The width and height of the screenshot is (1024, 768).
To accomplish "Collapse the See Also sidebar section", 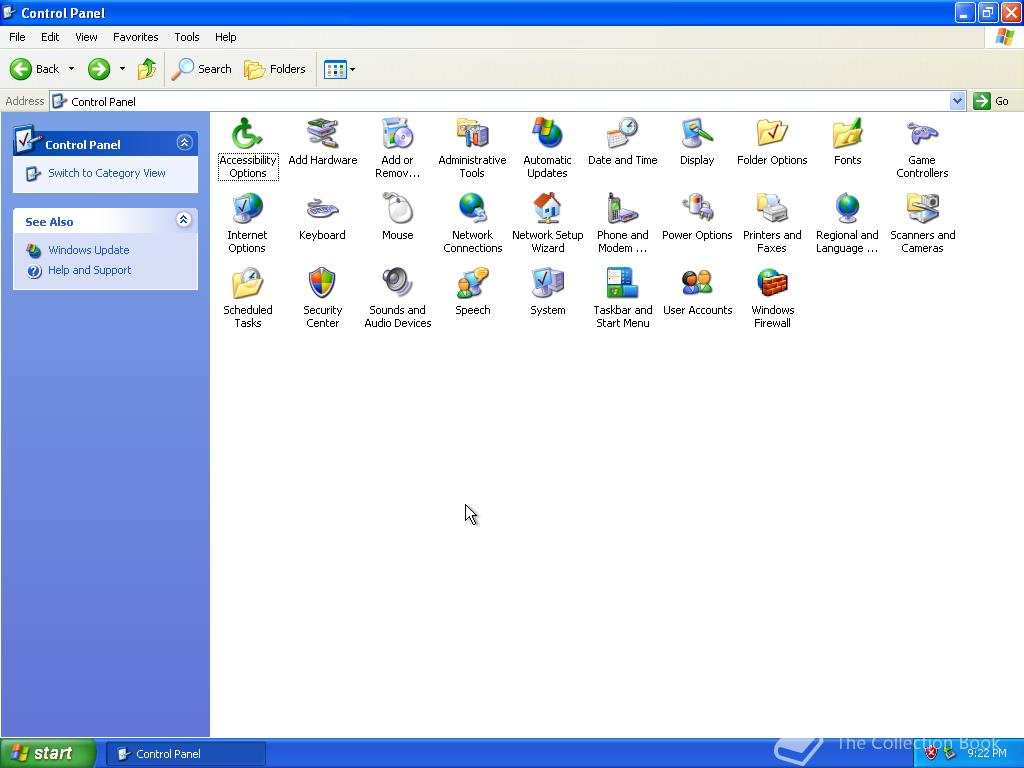I will [x=184, y=219].
